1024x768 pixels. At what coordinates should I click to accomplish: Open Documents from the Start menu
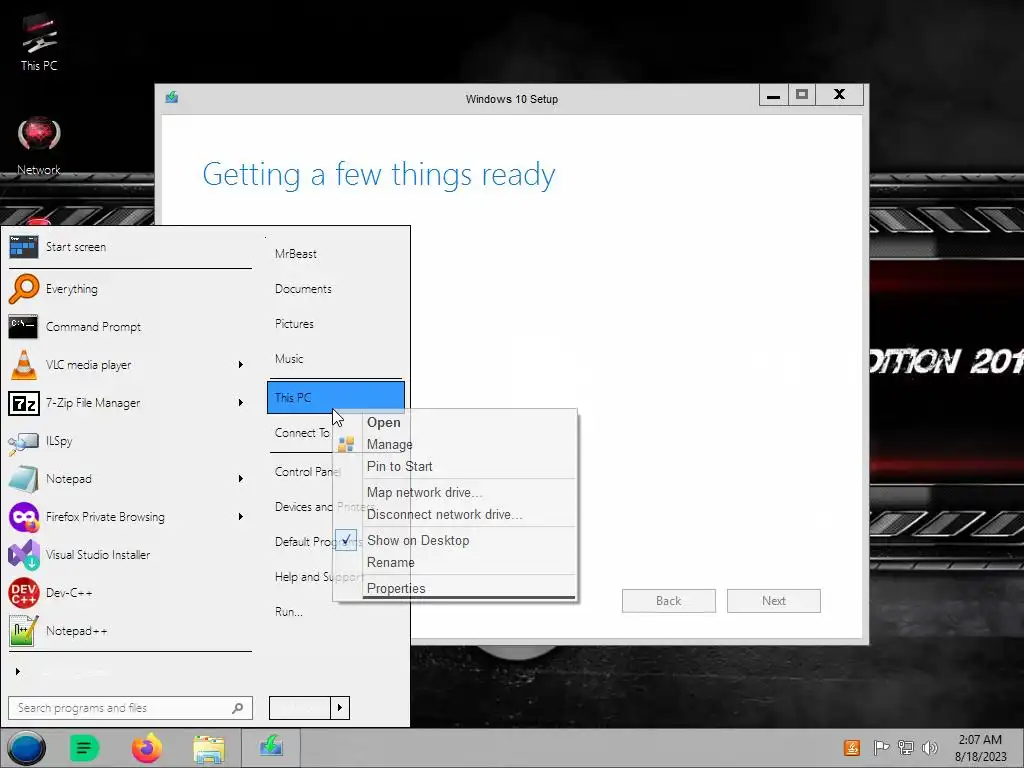[x=303, y=289]
